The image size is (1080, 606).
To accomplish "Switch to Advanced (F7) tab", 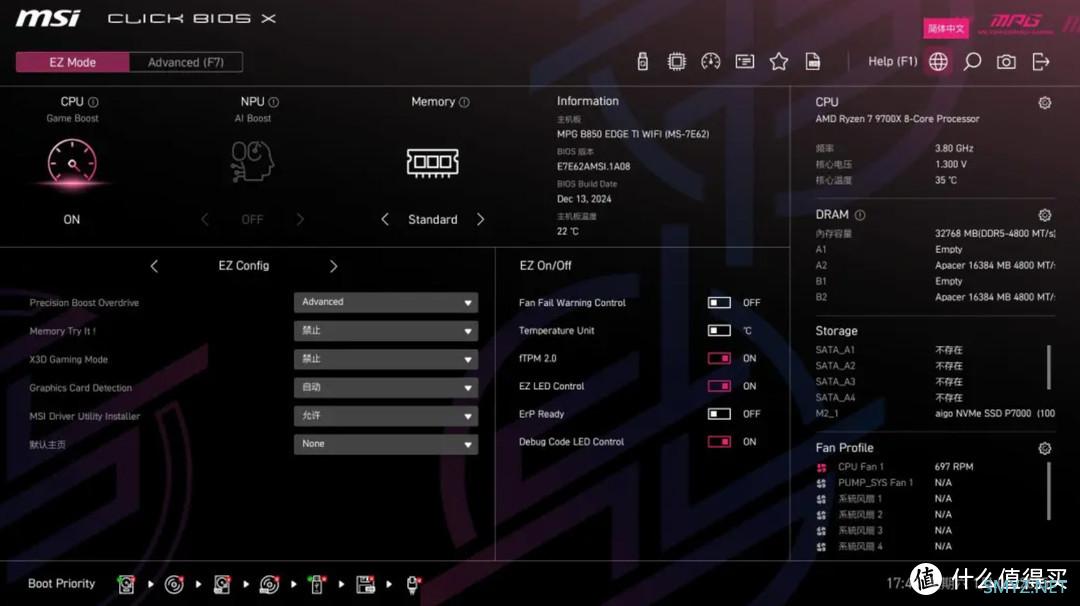I will click(186, 62).
